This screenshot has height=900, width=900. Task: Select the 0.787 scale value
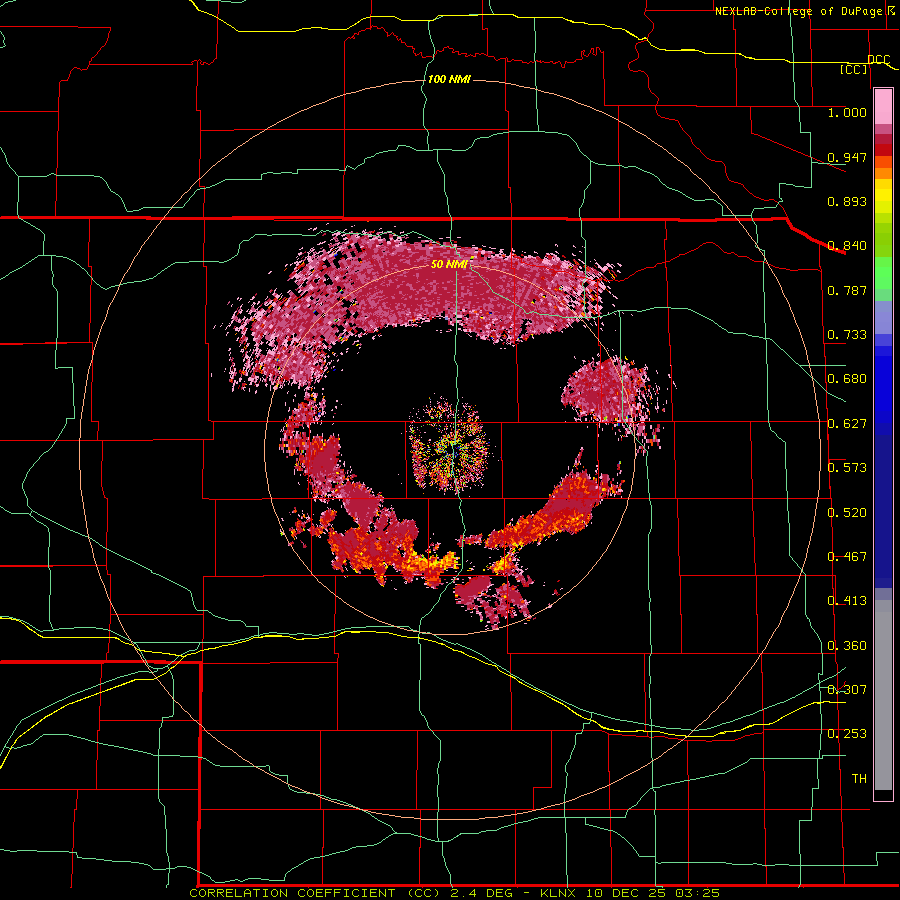coord(847,290)
